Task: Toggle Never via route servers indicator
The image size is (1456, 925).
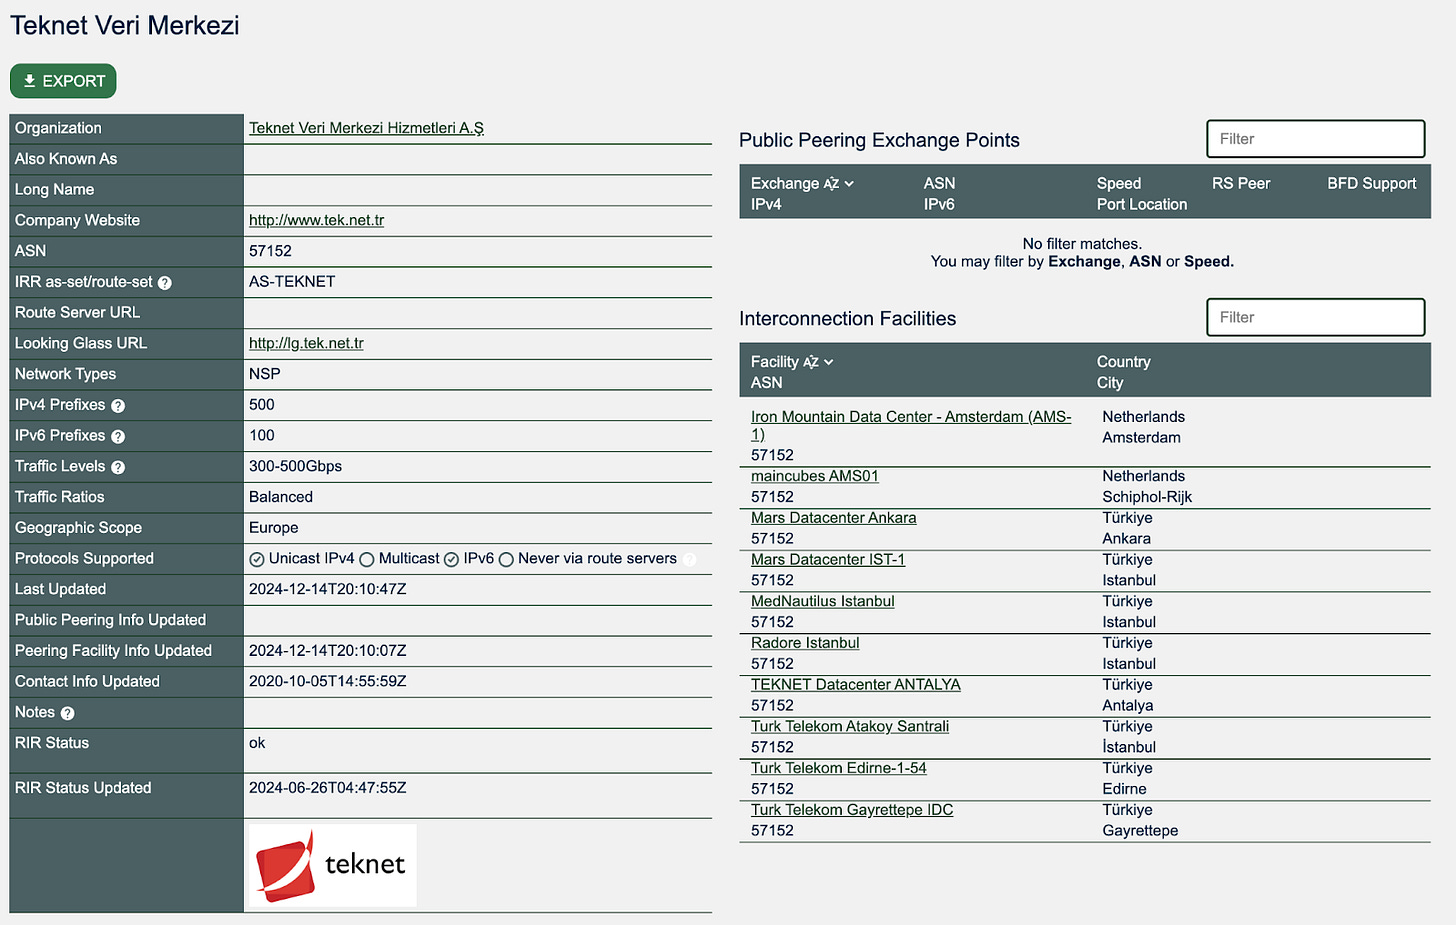Action: pyautogui.click(x=506, y=560)
